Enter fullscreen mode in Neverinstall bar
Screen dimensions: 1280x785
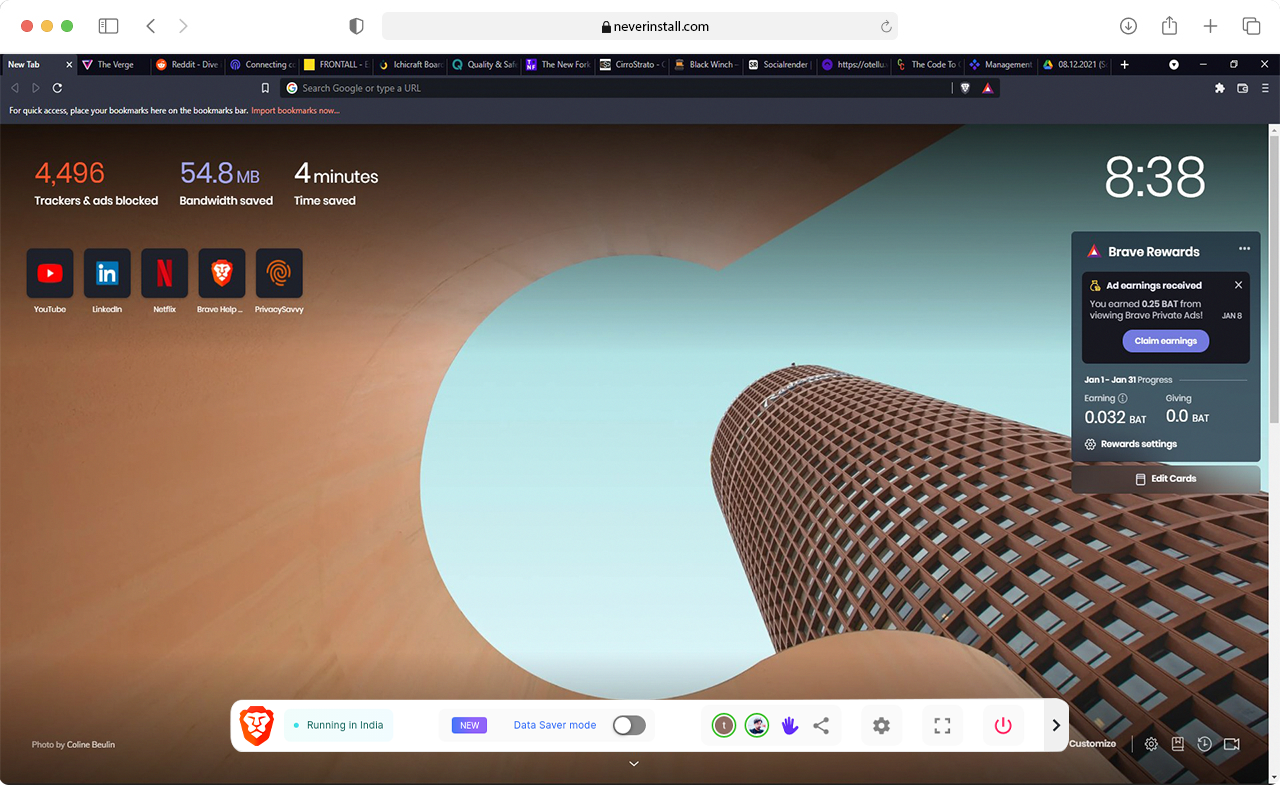pyautogui.click(x=942, y=726)
